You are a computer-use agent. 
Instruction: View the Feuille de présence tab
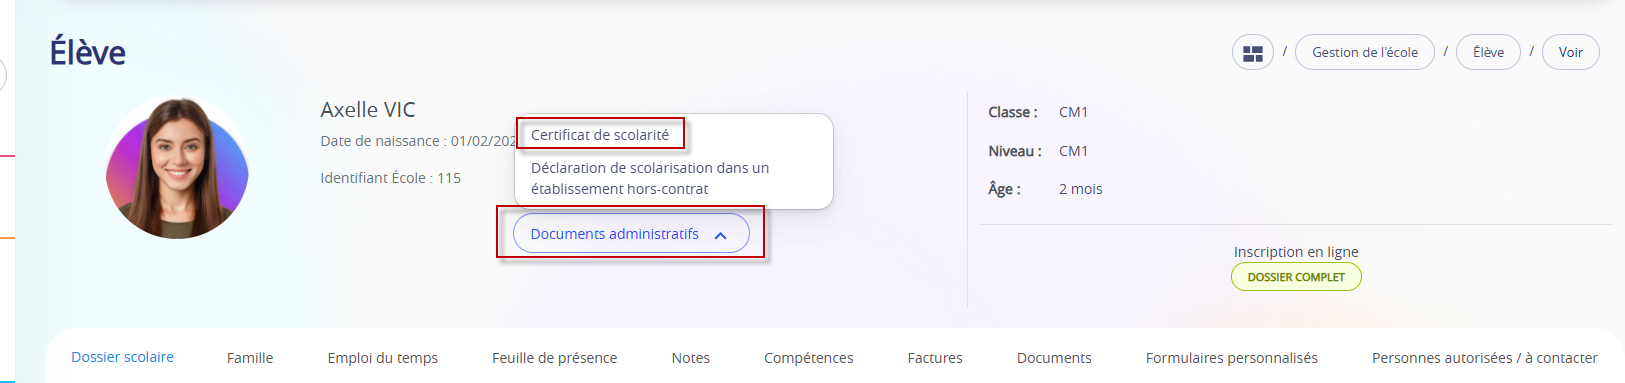pyautogui.click(x=554, y=358)
